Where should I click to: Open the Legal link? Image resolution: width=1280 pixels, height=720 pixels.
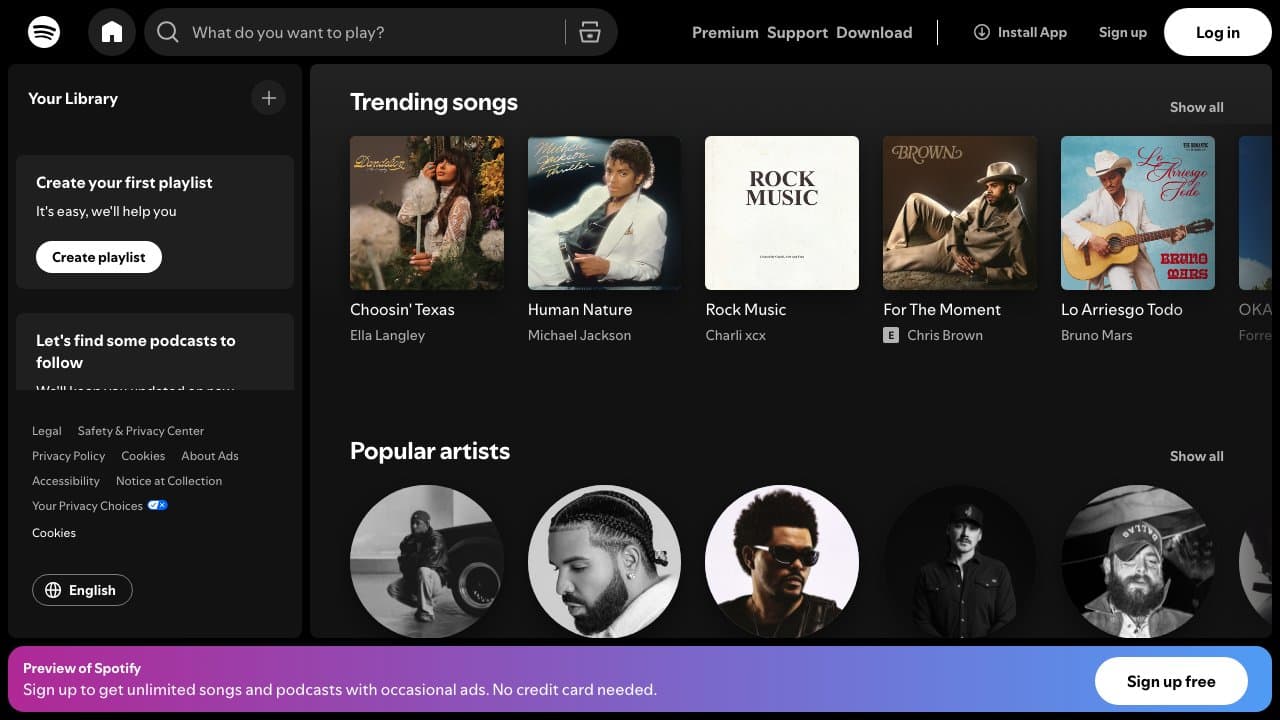pos(47,431)
